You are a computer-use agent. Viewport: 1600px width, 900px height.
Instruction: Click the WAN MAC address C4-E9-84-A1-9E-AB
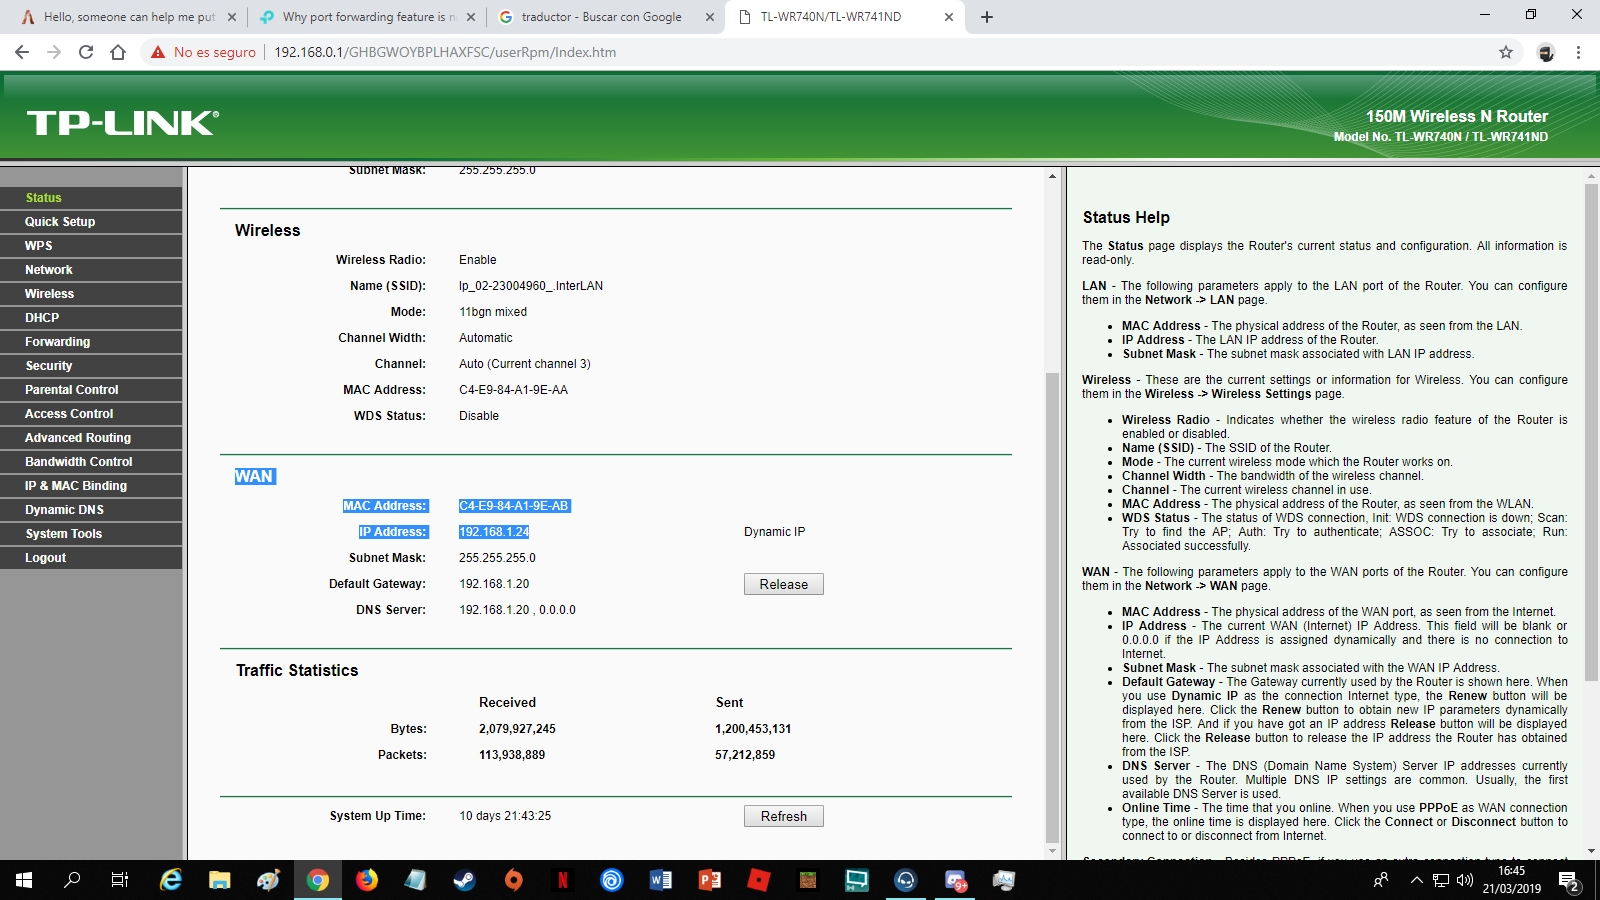pyautogui.click(x=514, y=506)
